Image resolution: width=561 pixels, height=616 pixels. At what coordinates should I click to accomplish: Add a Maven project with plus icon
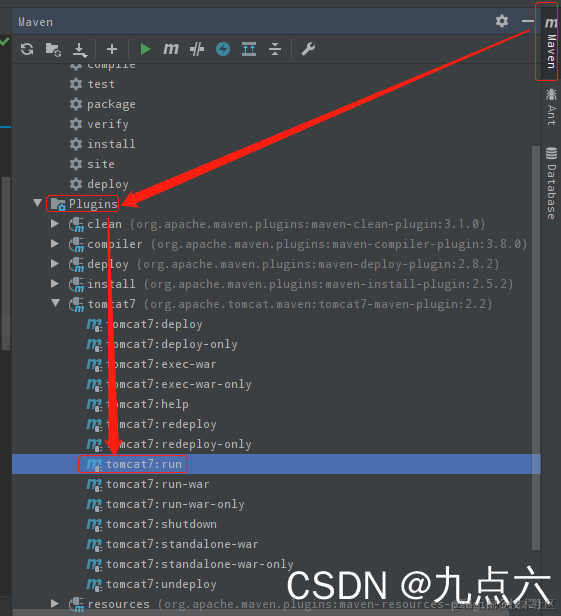pos(112,49)
